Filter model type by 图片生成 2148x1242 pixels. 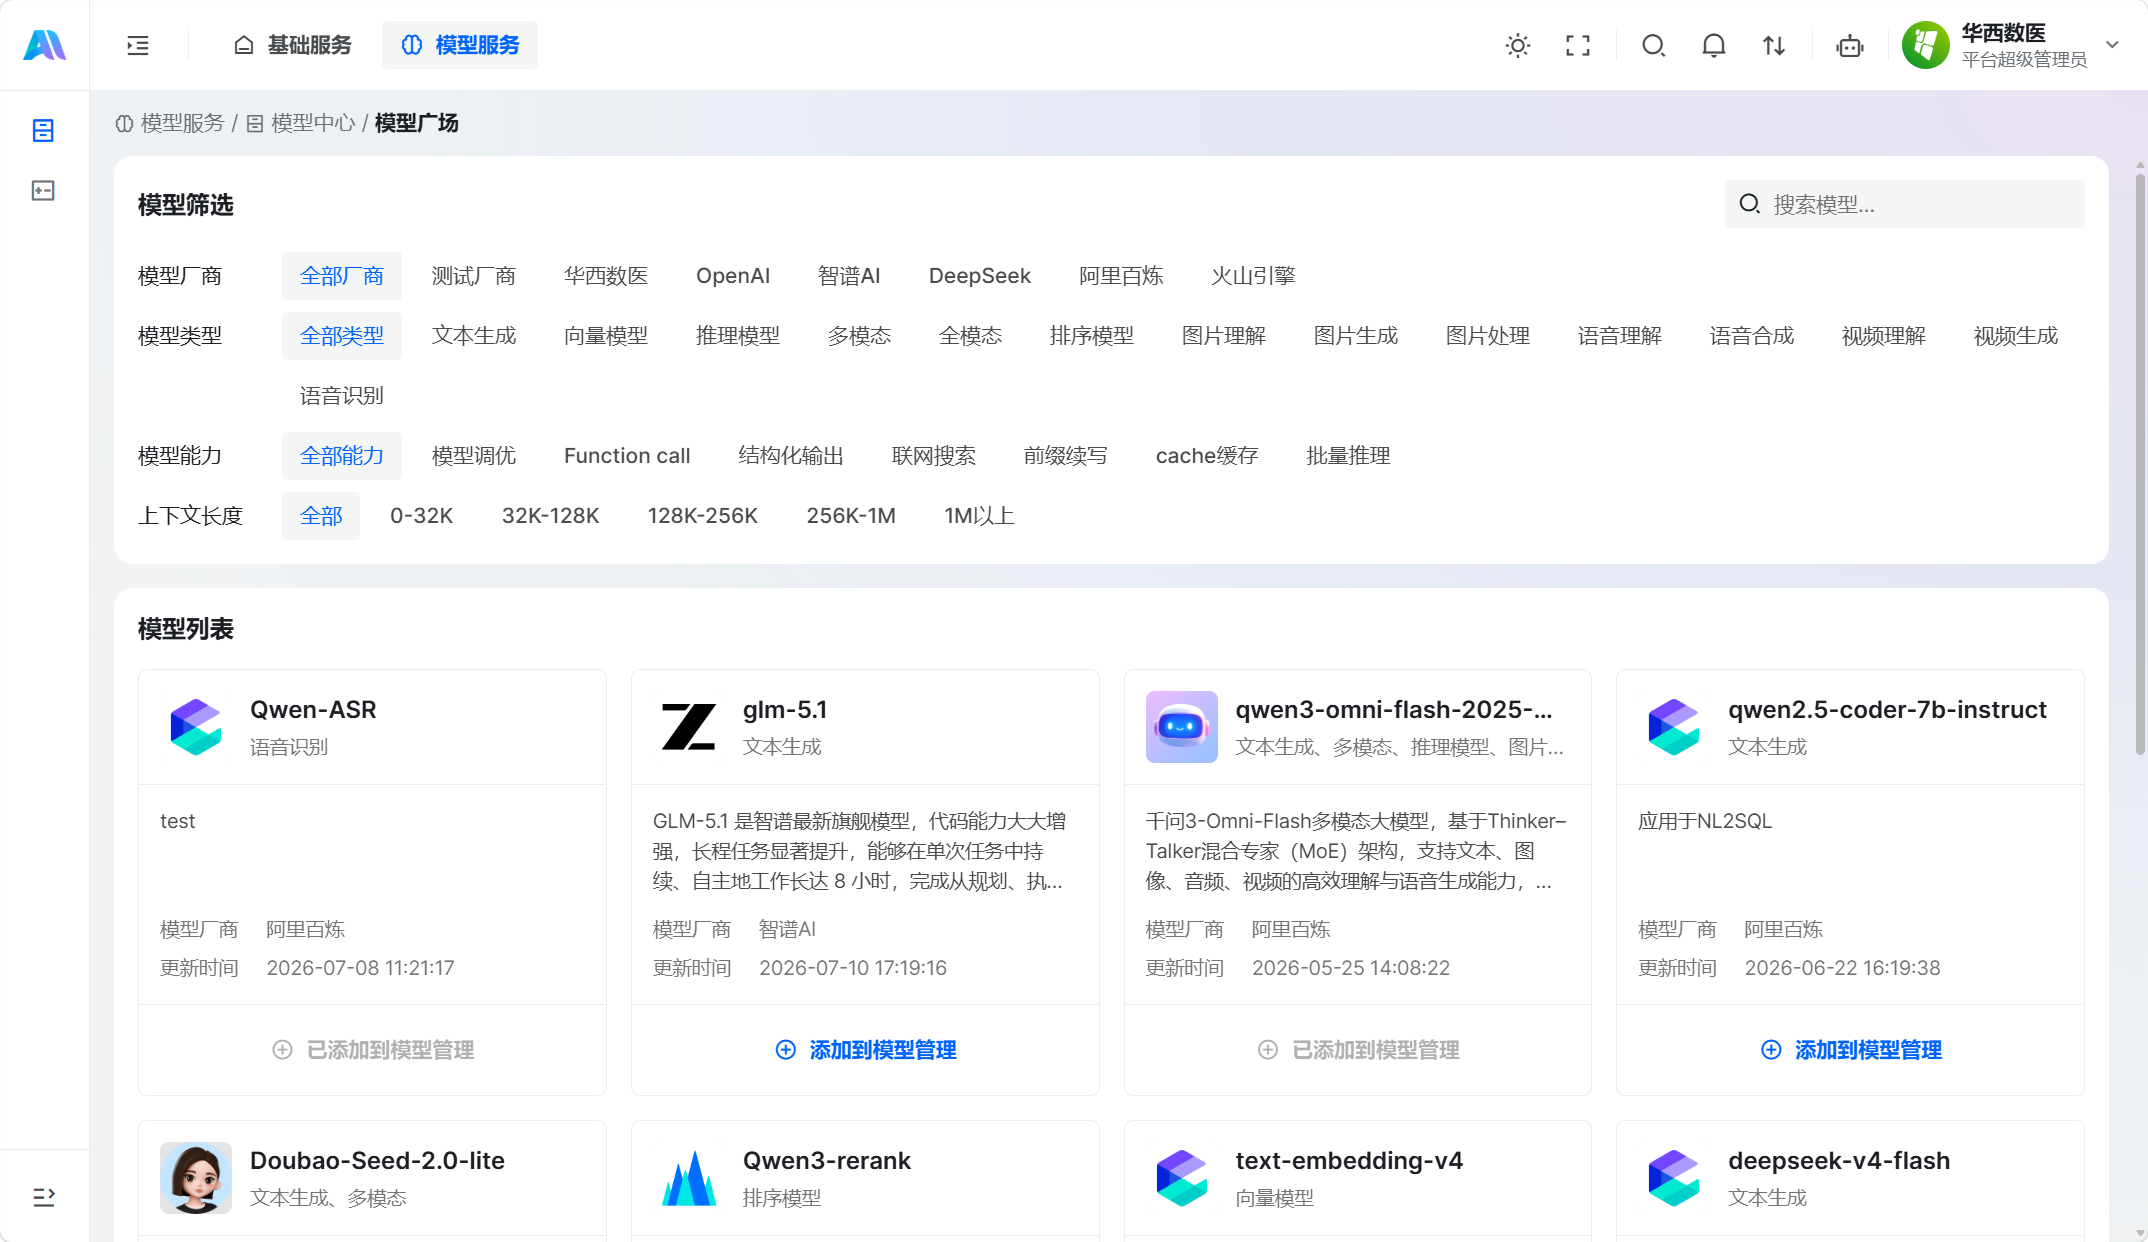1356,336
